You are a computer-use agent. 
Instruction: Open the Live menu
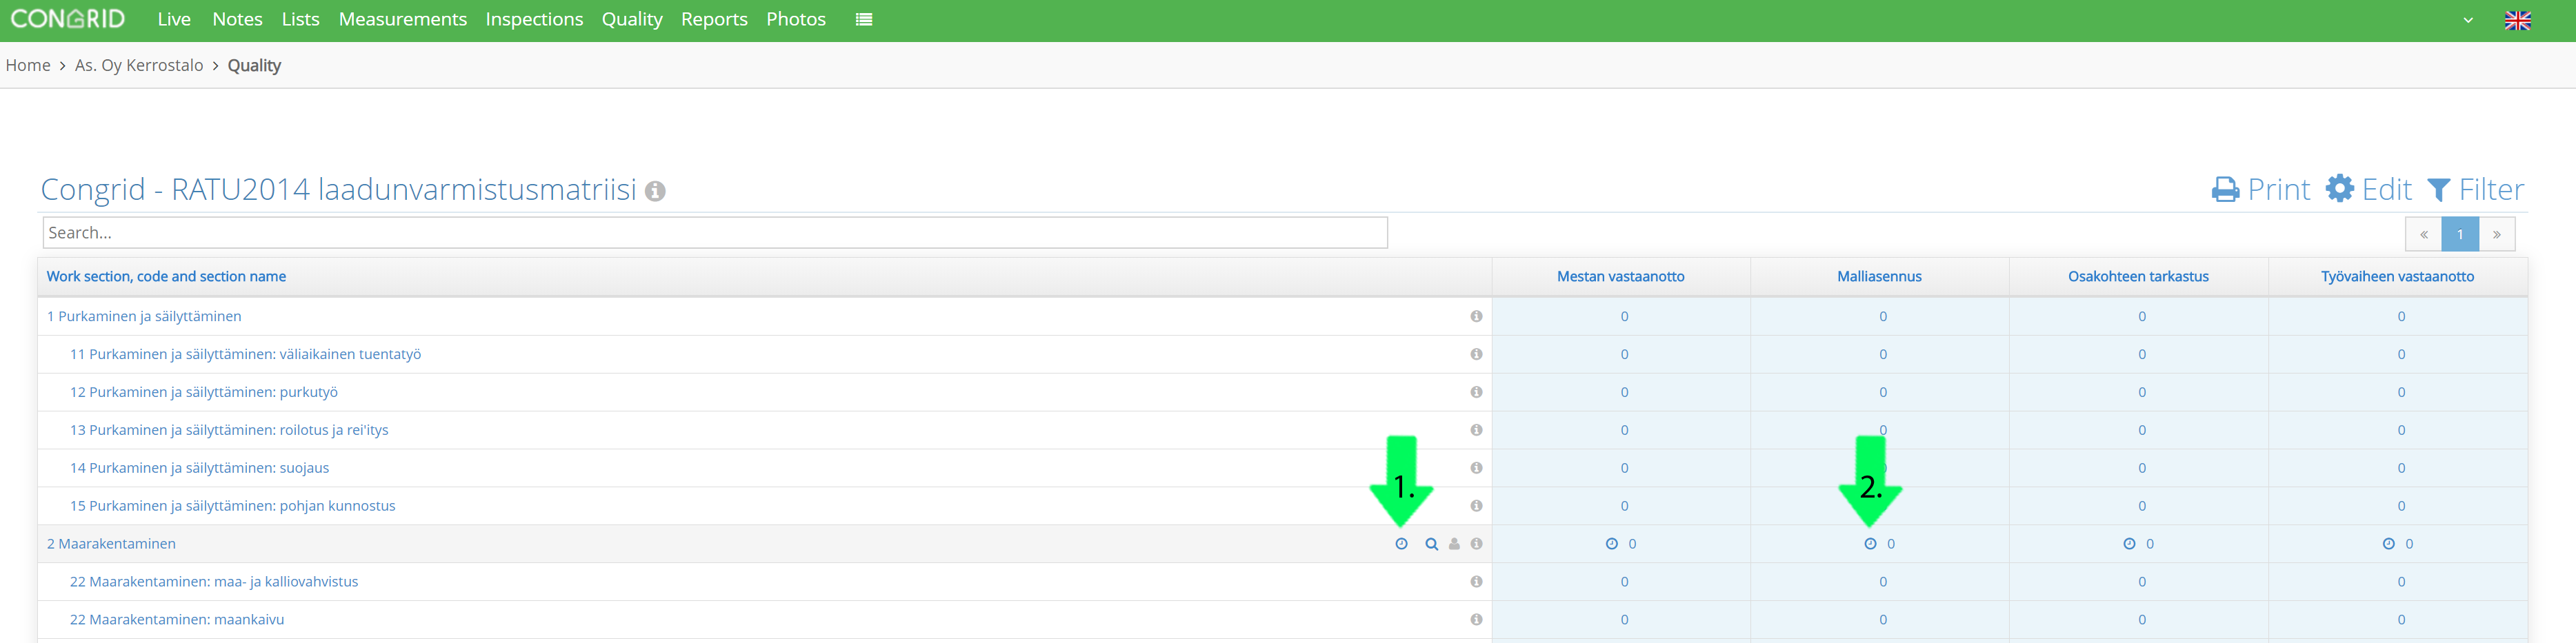tap(174, 19)
